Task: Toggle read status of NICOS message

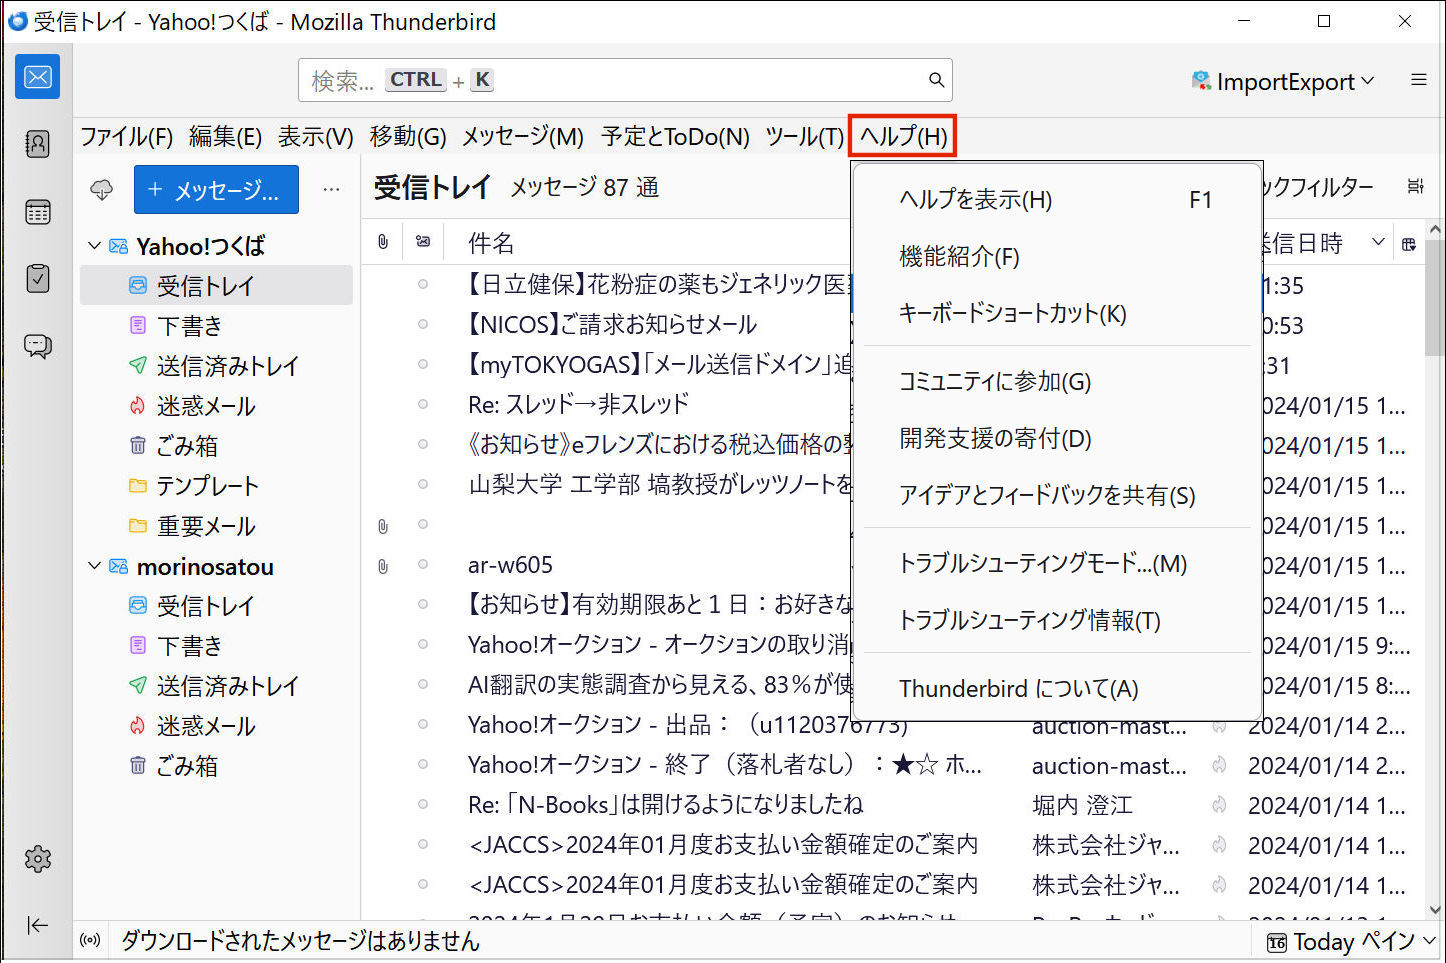Action: 423,324
